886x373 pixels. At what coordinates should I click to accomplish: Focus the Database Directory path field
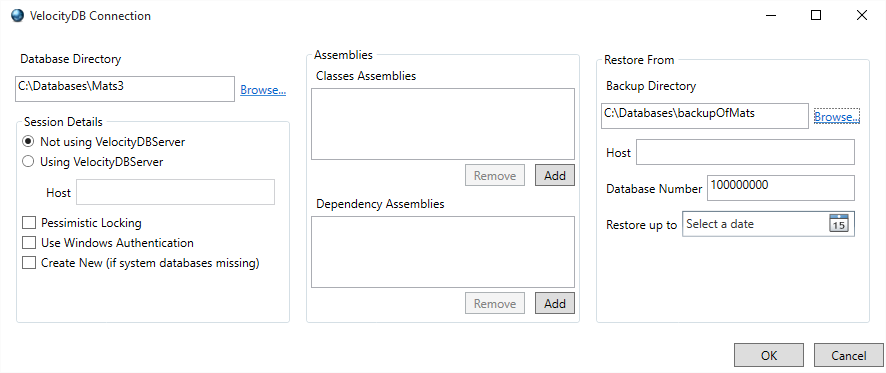point(125,89)
